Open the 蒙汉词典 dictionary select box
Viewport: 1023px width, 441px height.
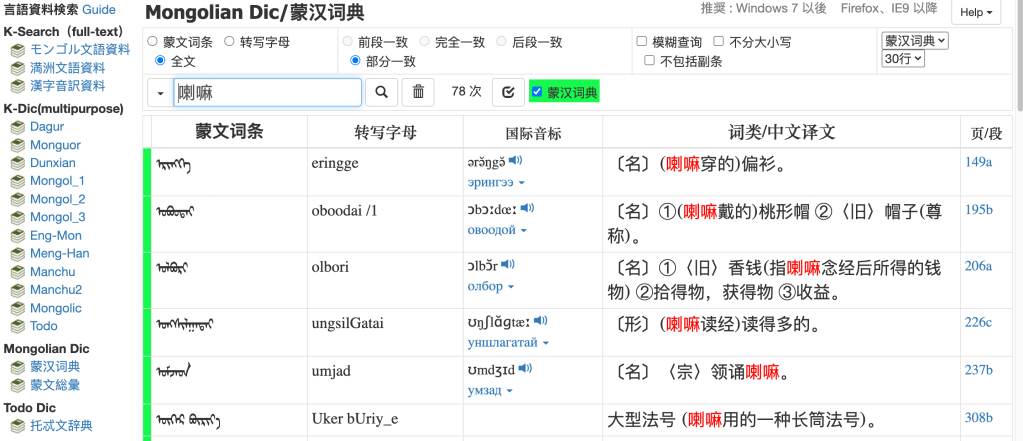tap(914, 41)
